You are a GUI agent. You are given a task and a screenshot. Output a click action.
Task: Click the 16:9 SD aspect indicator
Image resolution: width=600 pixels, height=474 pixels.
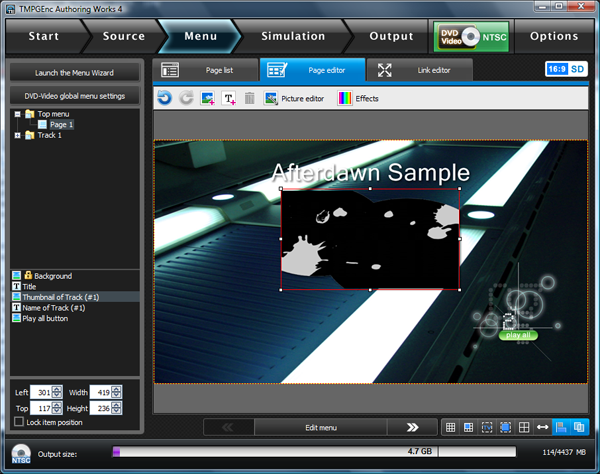pos(566,69)
